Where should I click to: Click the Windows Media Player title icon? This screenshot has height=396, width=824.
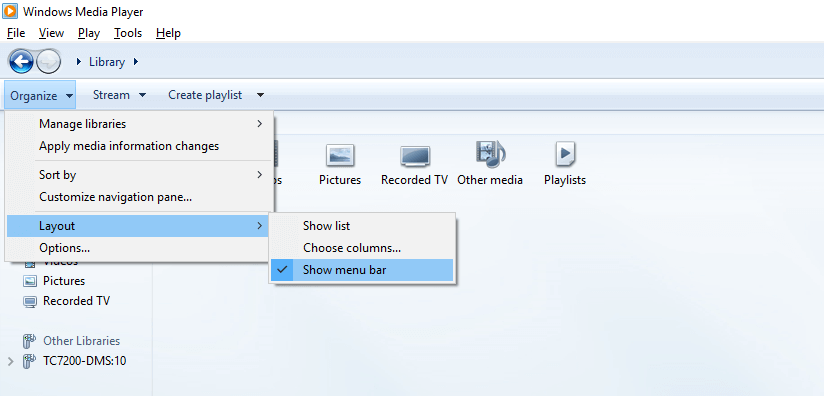(x=9, y=11)
